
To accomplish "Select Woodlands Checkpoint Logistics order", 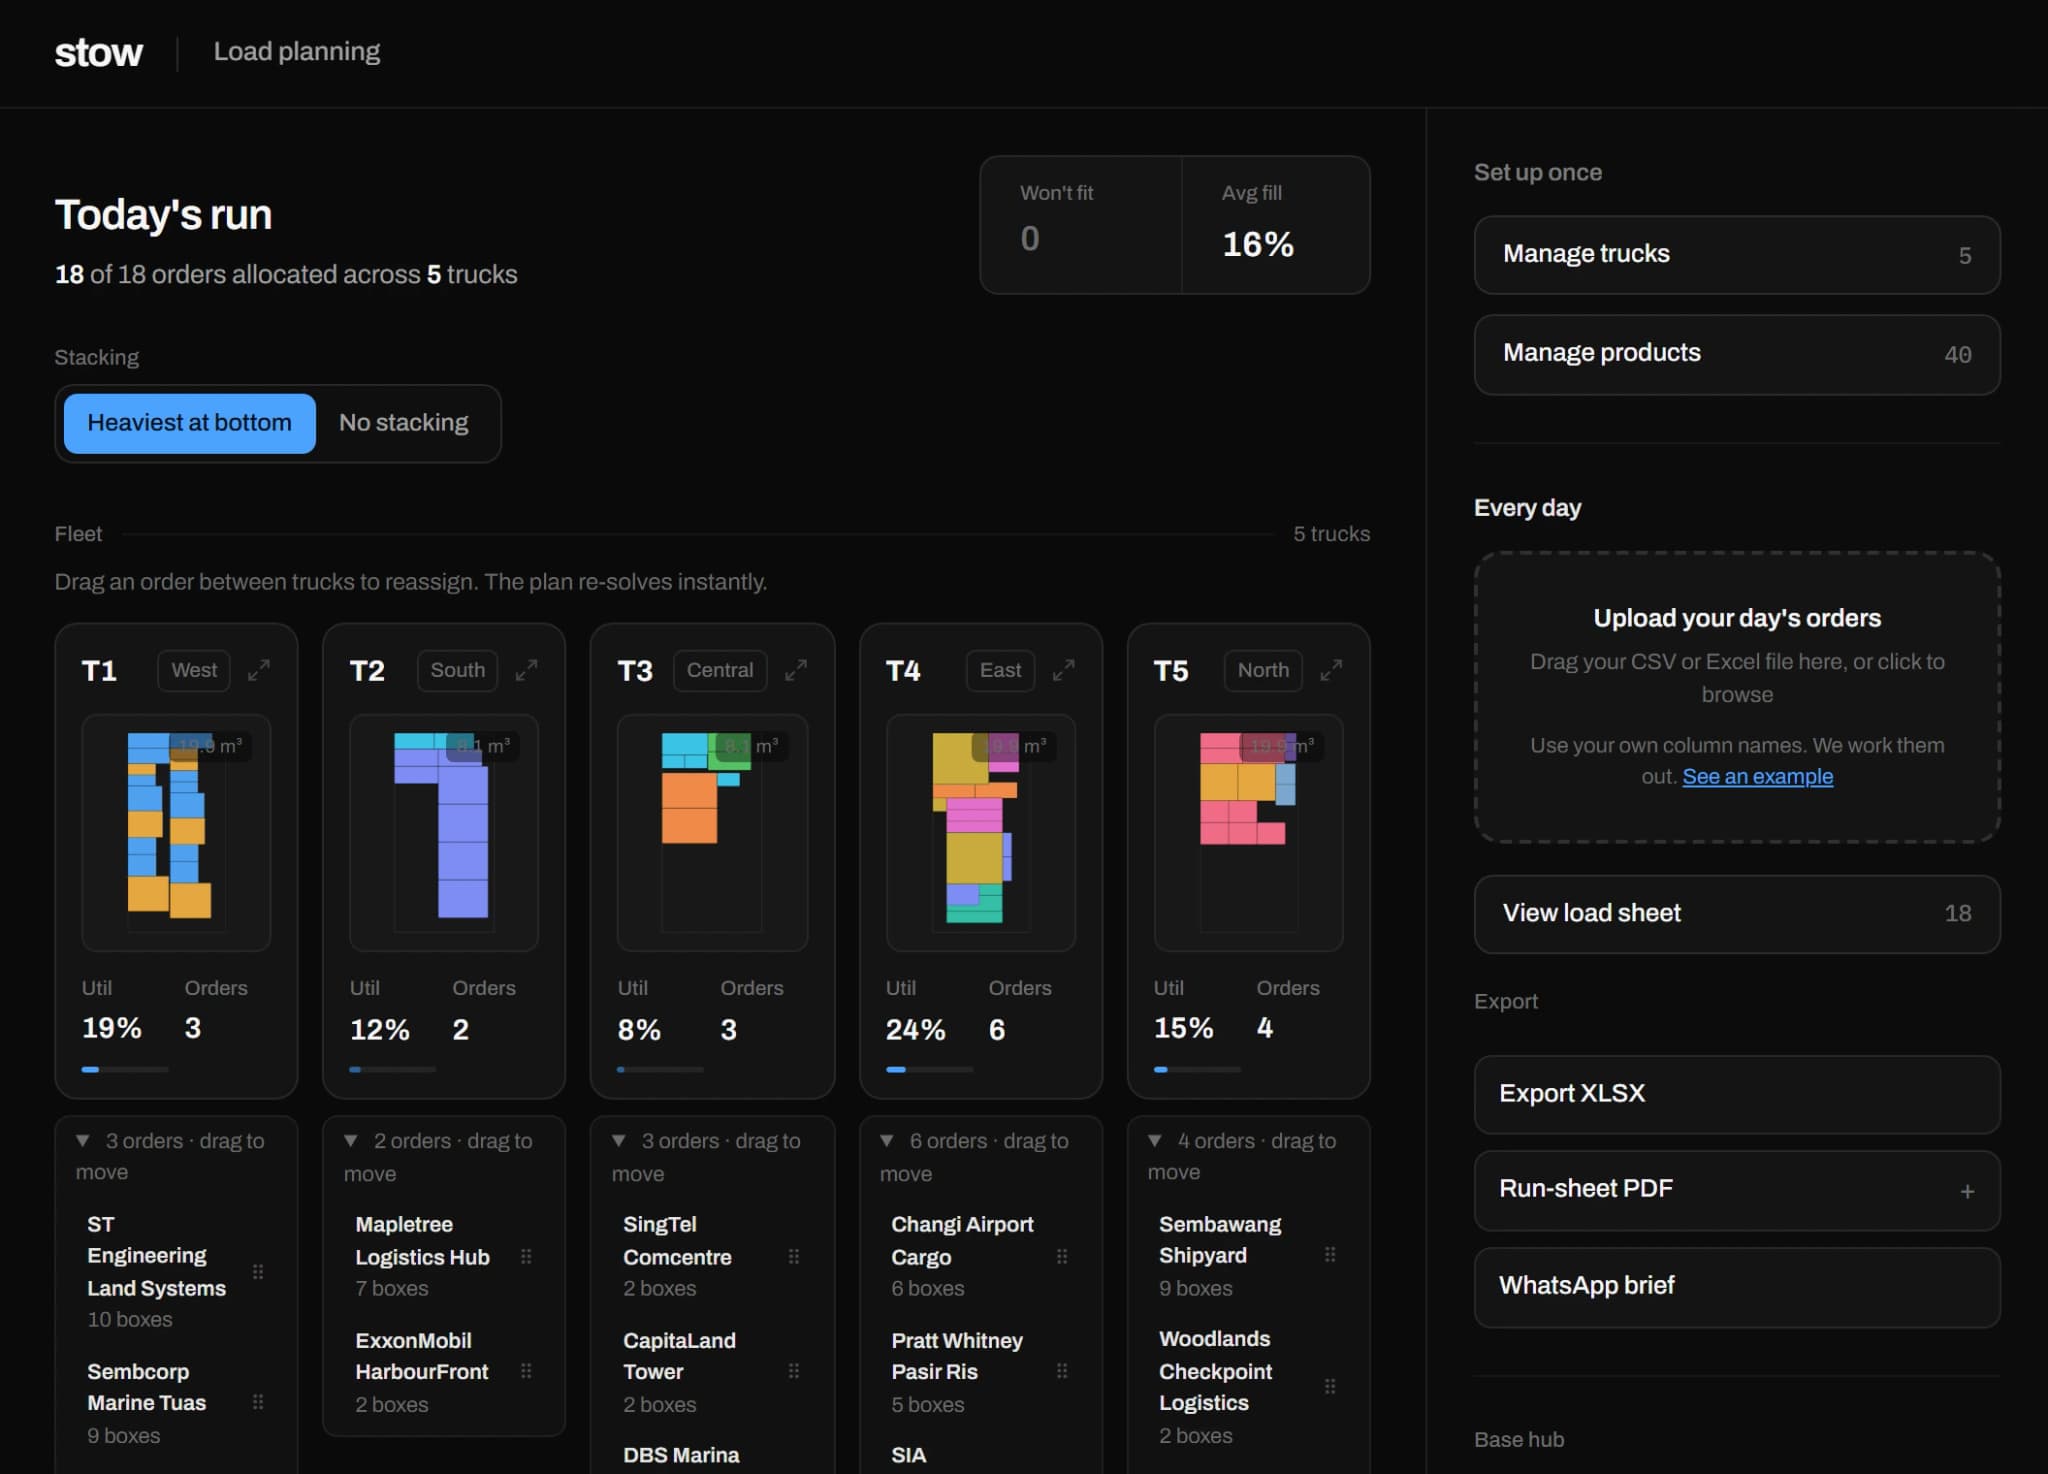I will (1248, 1386).
